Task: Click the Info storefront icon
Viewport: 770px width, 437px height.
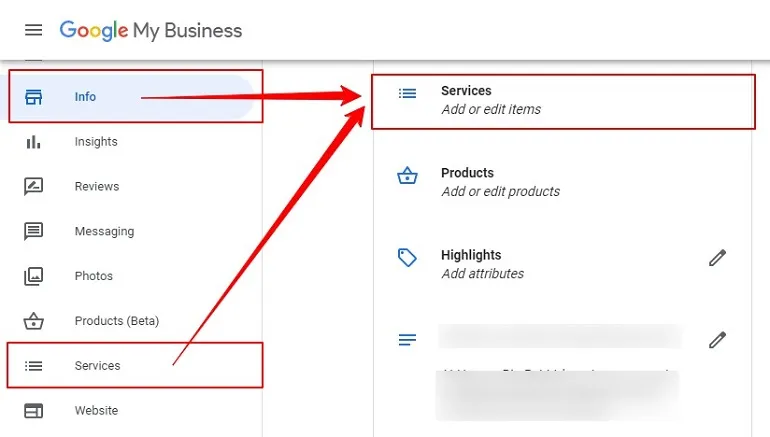Action: 33,97
